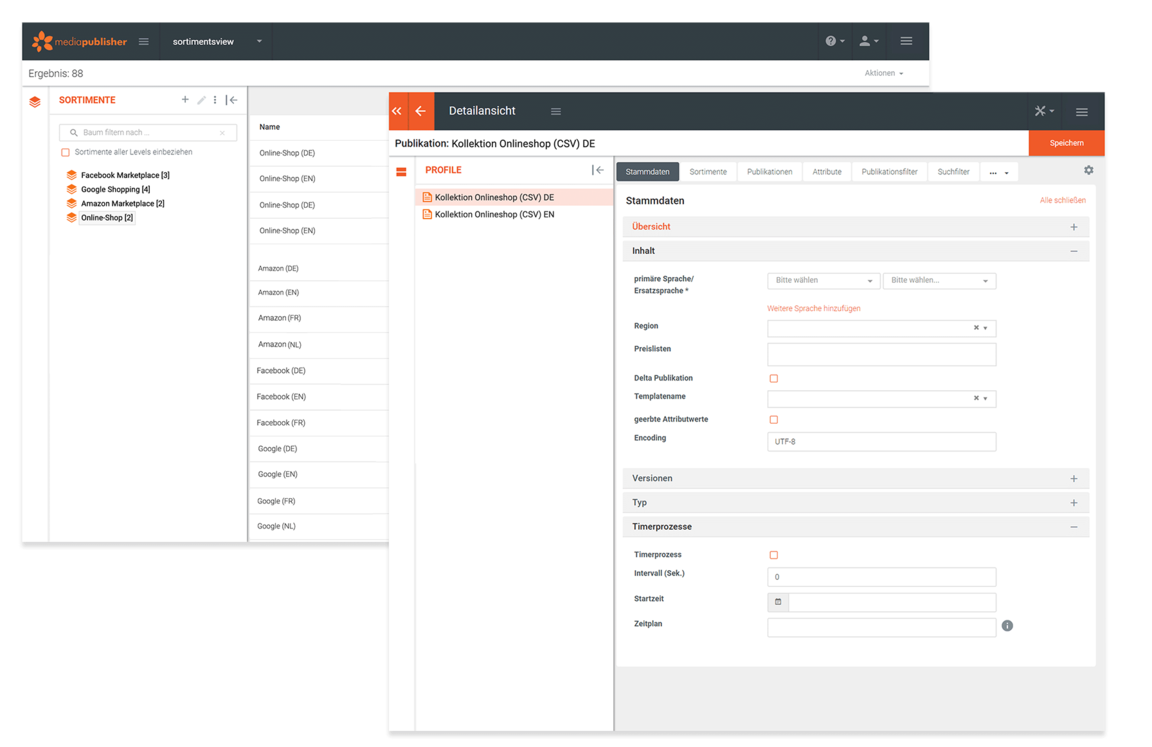Switch to the Publikationsfilter tab

889,172
